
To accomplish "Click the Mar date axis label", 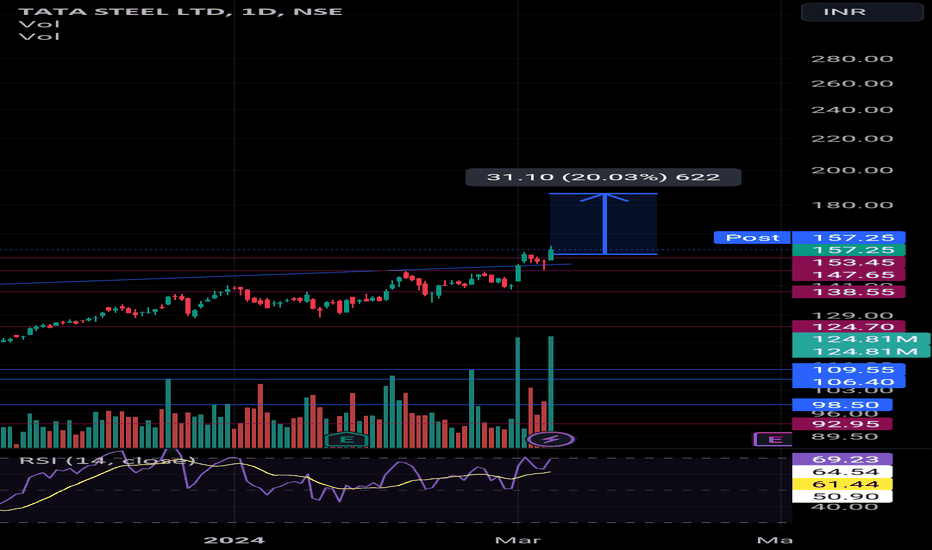I will tap(518, 540).
